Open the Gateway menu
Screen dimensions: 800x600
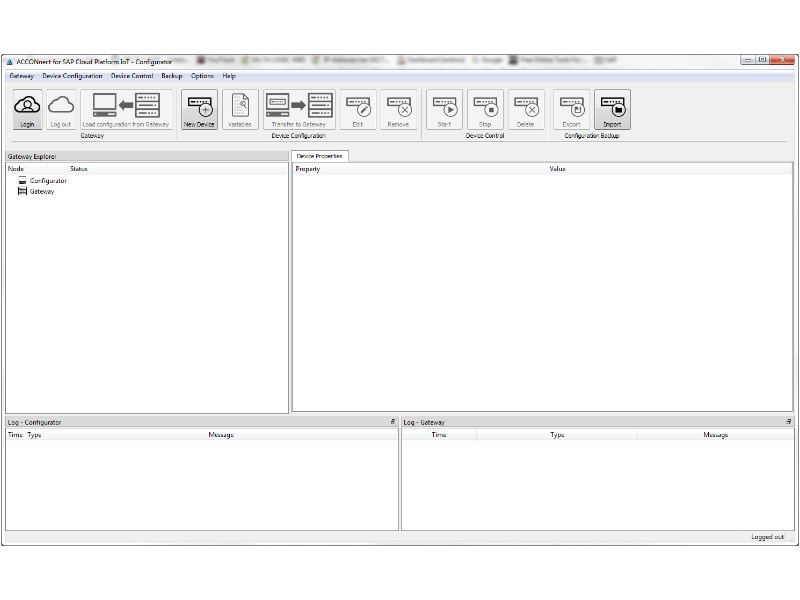(x=21, y=76)
